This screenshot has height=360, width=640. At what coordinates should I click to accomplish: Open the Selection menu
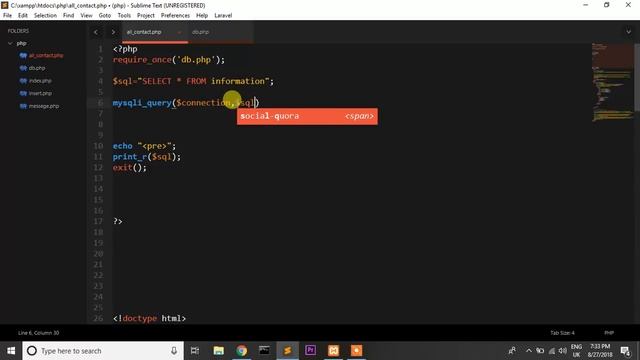click(x=45, y=16)
